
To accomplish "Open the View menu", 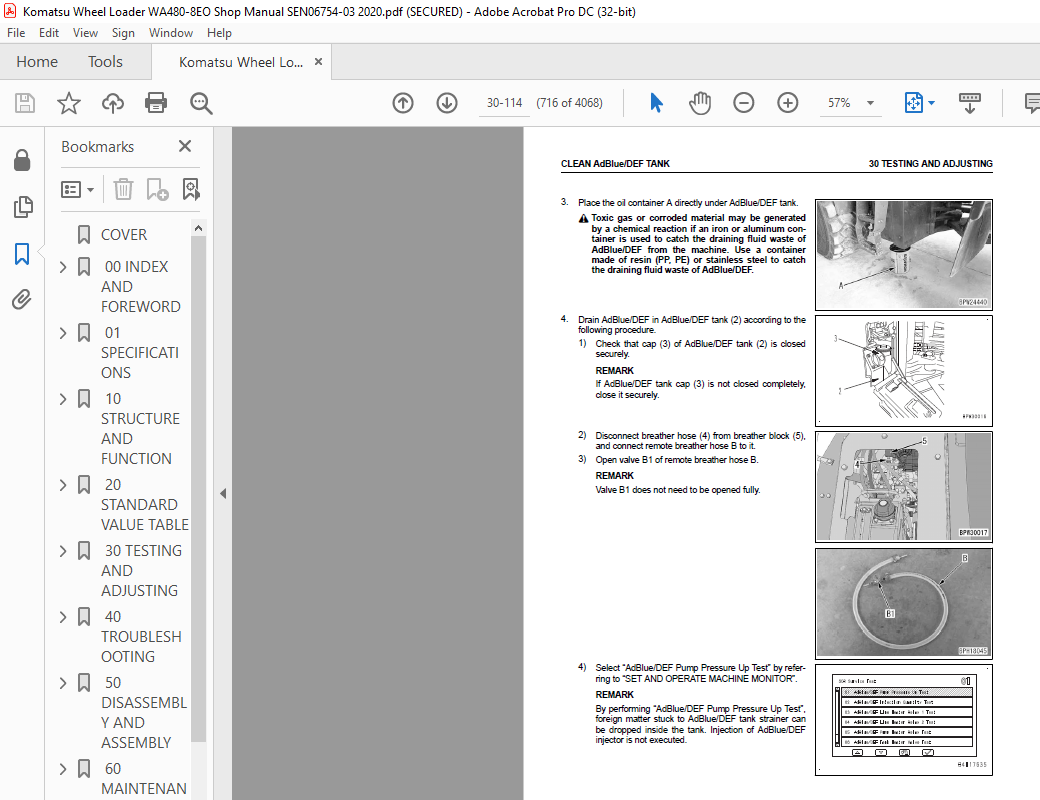I will 85,33.
